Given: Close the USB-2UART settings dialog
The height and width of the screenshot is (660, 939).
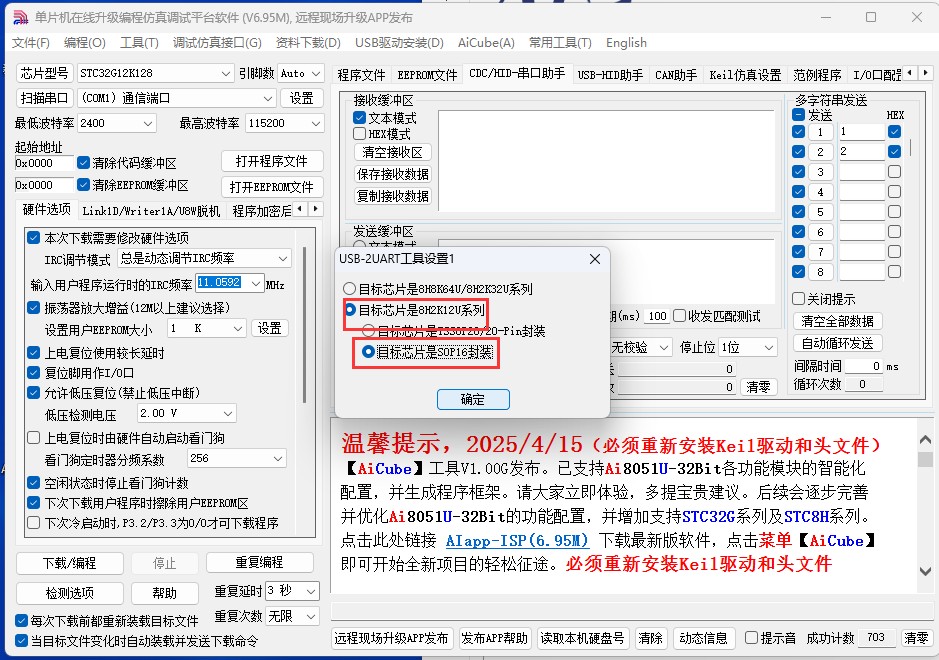Looking at the screenshot, I should point(594,259).
